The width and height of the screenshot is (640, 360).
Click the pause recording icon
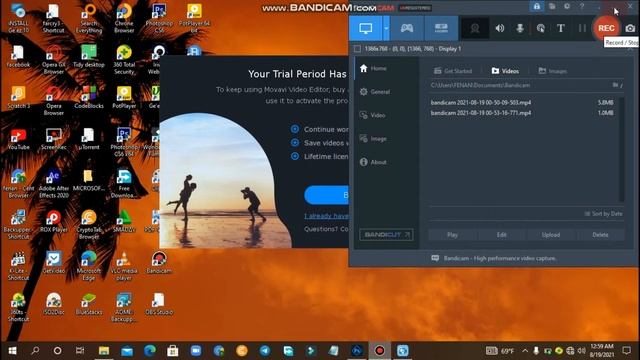pyautogui.click(x=582, y=28)
